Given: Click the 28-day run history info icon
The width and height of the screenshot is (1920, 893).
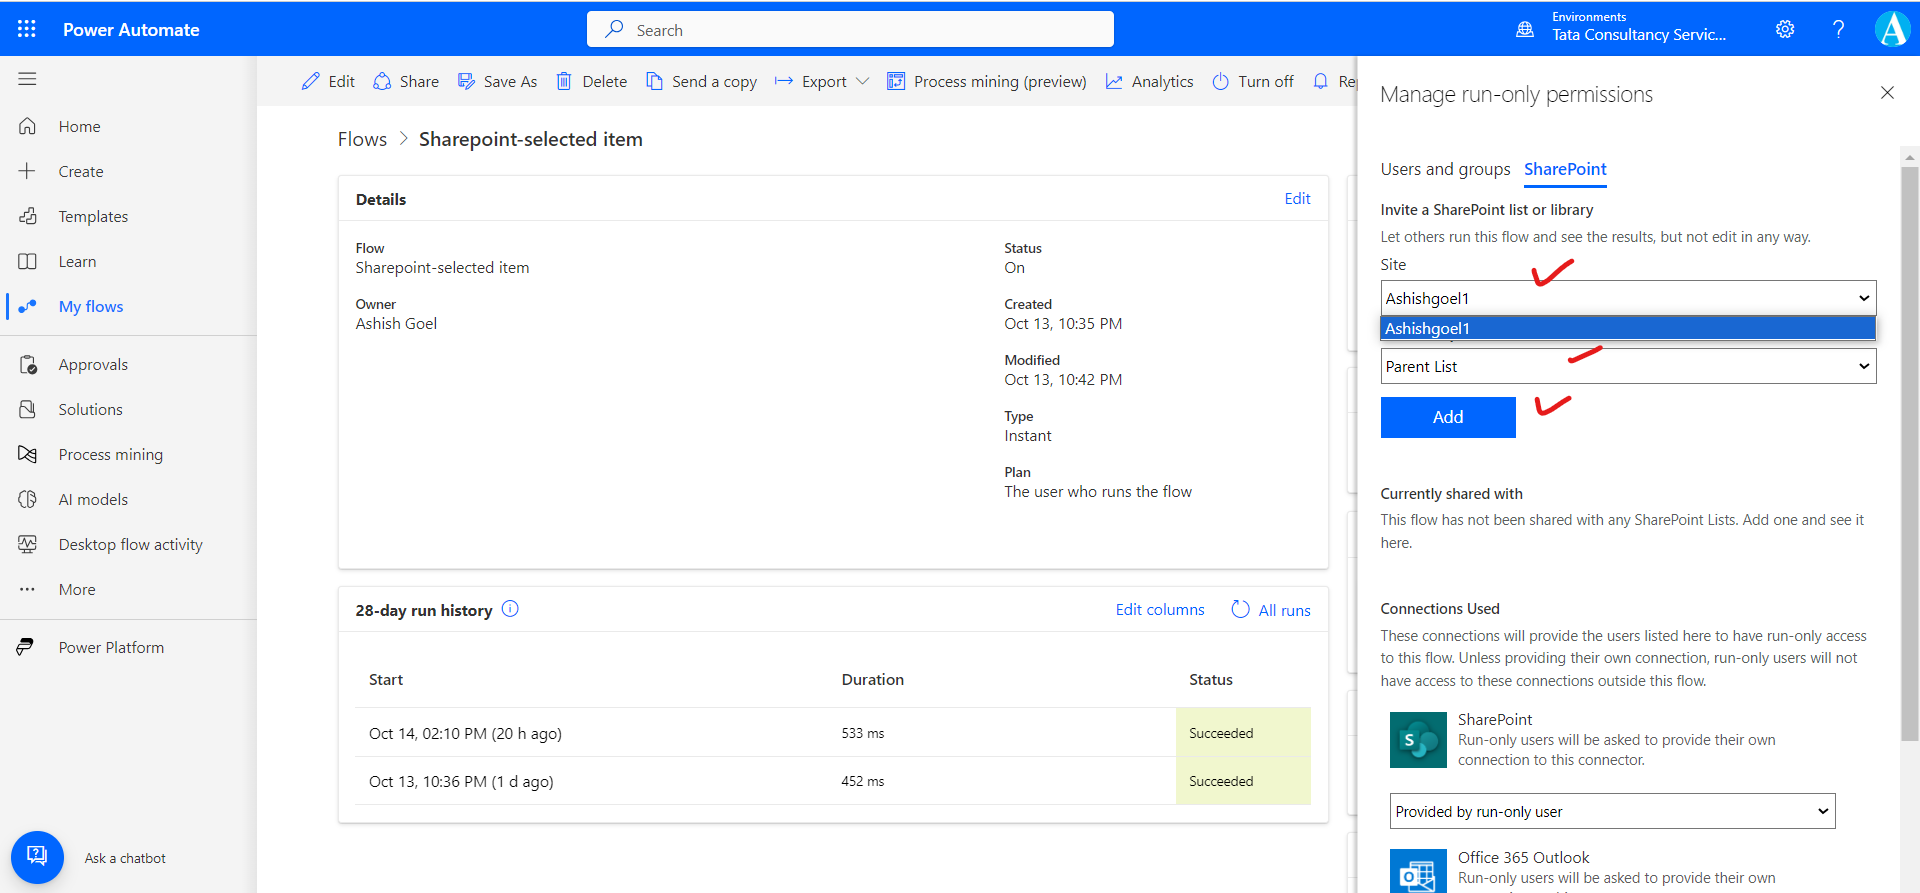Looking at the screenshot, I should click(x=510, y=609).
